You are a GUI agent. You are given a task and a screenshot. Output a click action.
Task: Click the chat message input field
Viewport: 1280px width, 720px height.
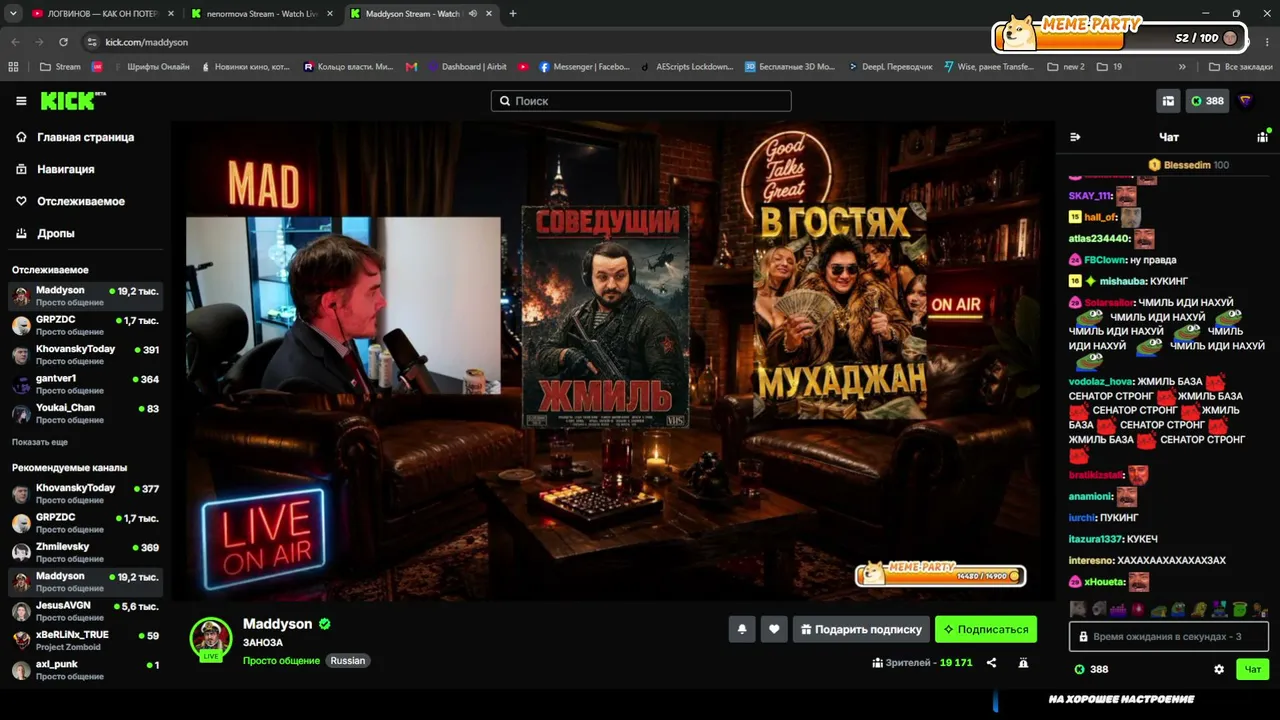[1169, 636]
